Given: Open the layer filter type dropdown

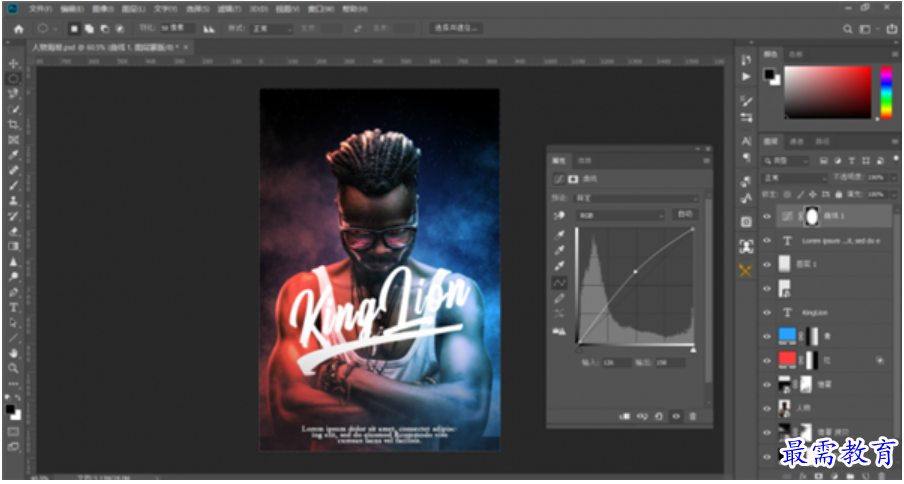Looking at the screenshot, I should coord(785,161).
